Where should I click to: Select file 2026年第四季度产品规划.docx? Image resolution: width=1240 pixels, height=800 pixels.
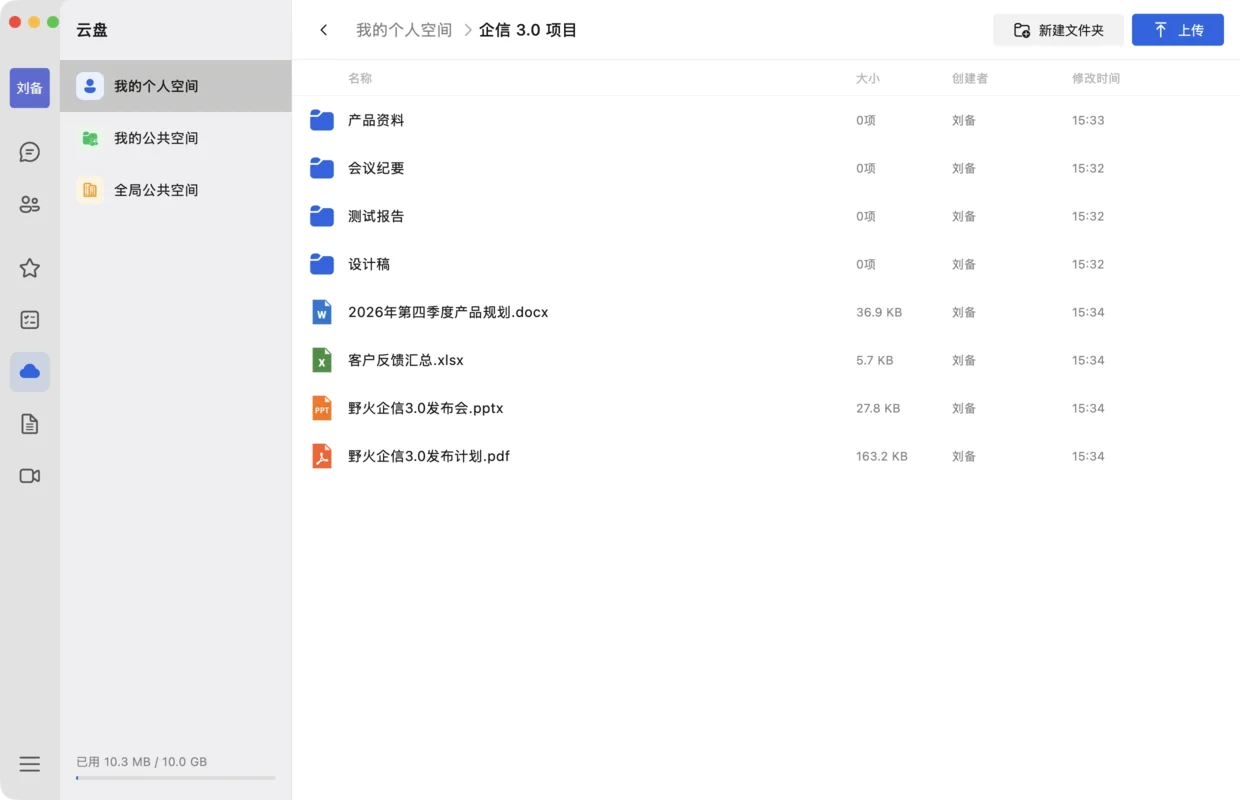448,312
